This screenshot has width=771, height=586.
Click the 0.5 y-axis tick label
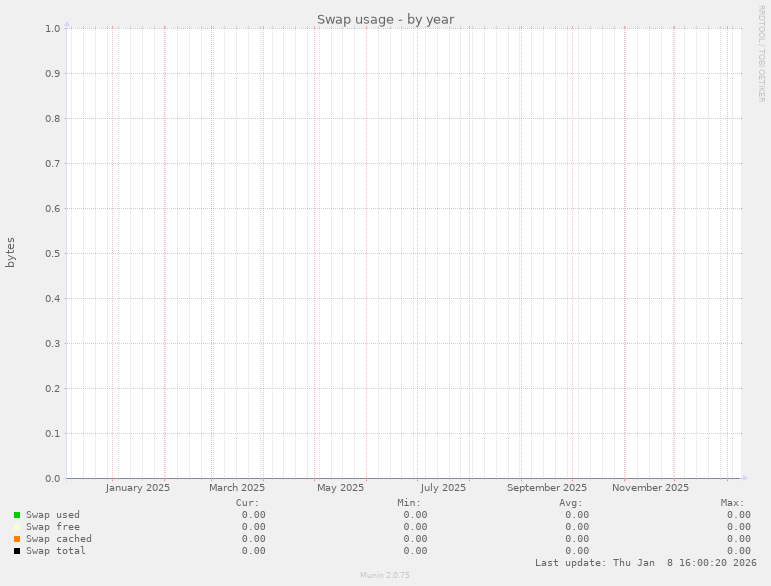pos(53,254)
